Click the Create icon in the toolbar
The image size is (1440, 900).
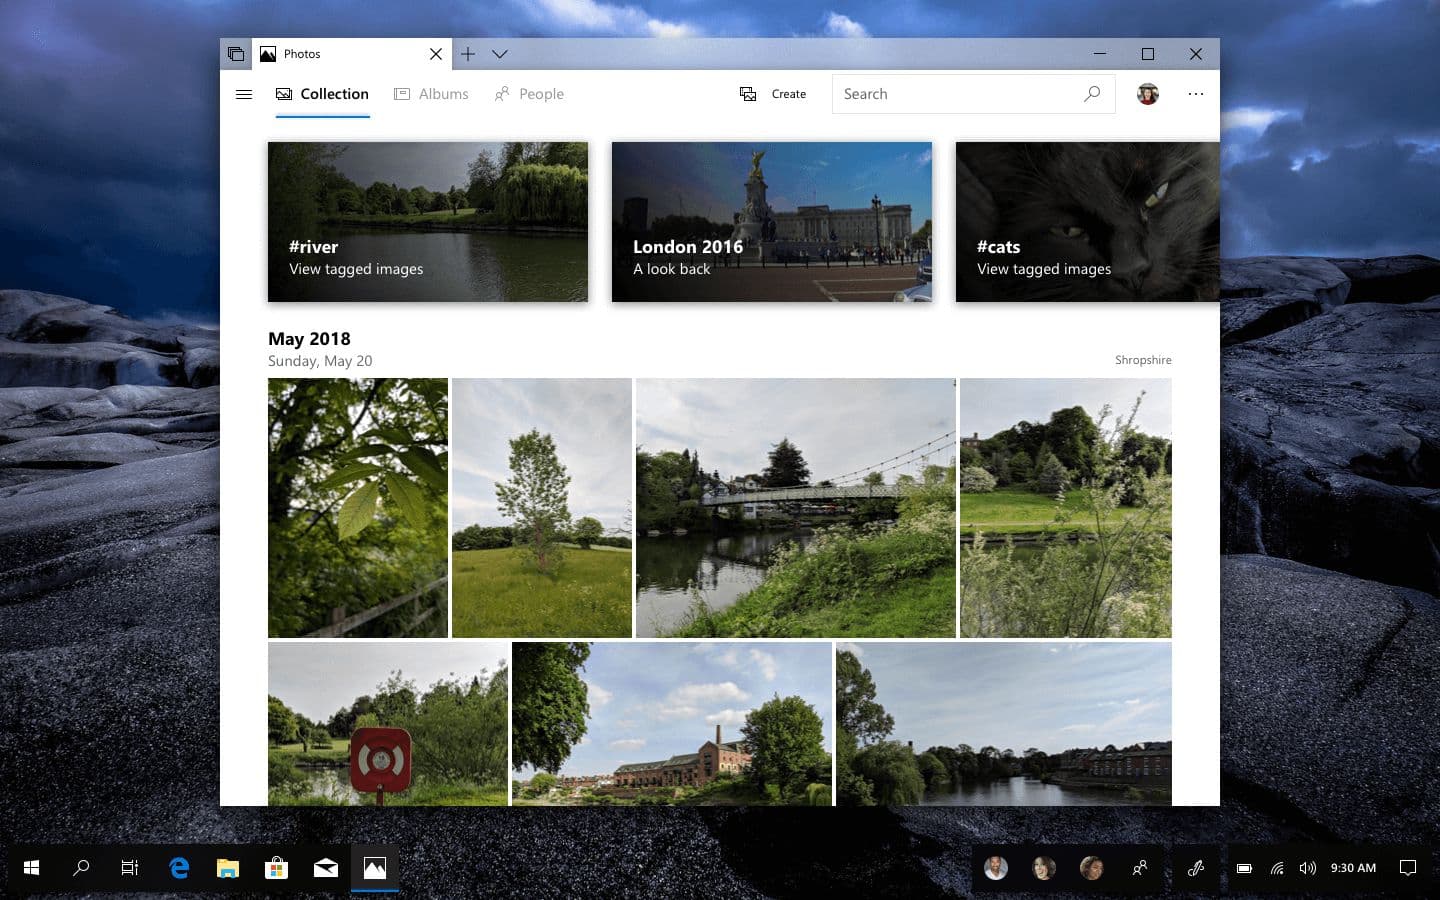pyautogui.click(x=747, y=93)
